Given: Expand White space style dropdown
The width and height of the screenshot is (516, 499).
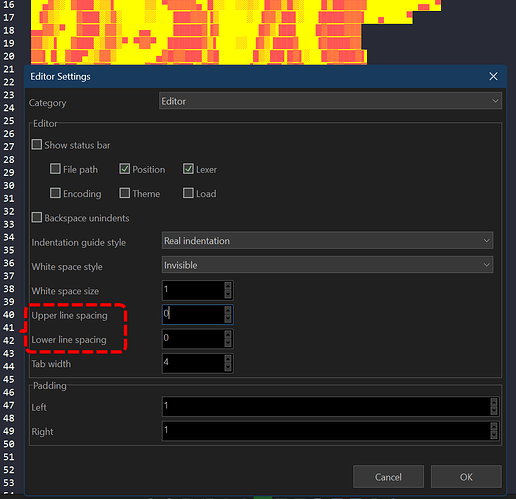Looking at the screenshot, I should click(x=327, y=265).
